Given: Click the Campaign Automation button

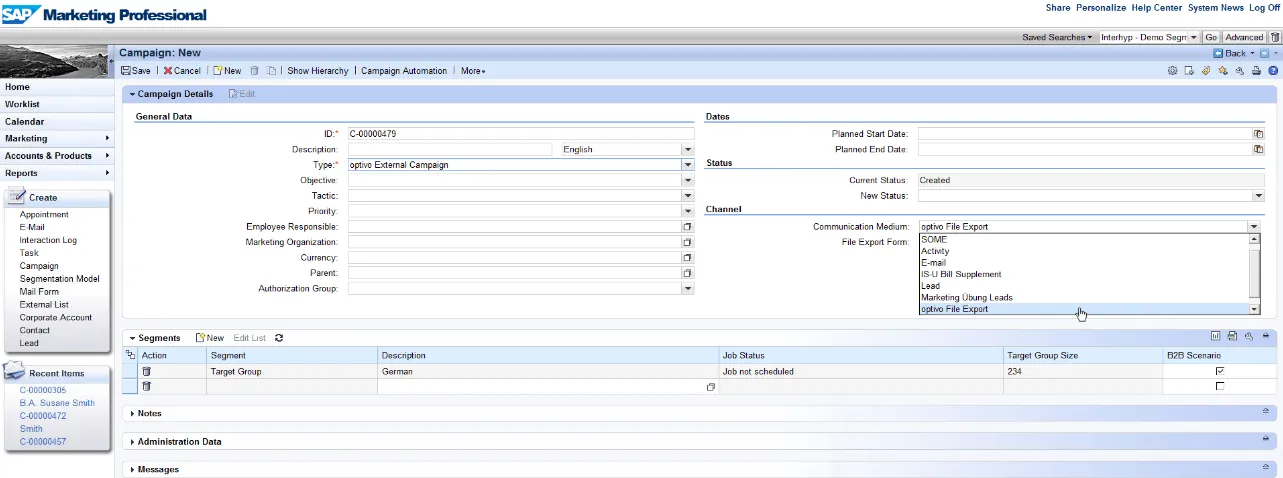Looking at the screenshot, I should point(404,71).
